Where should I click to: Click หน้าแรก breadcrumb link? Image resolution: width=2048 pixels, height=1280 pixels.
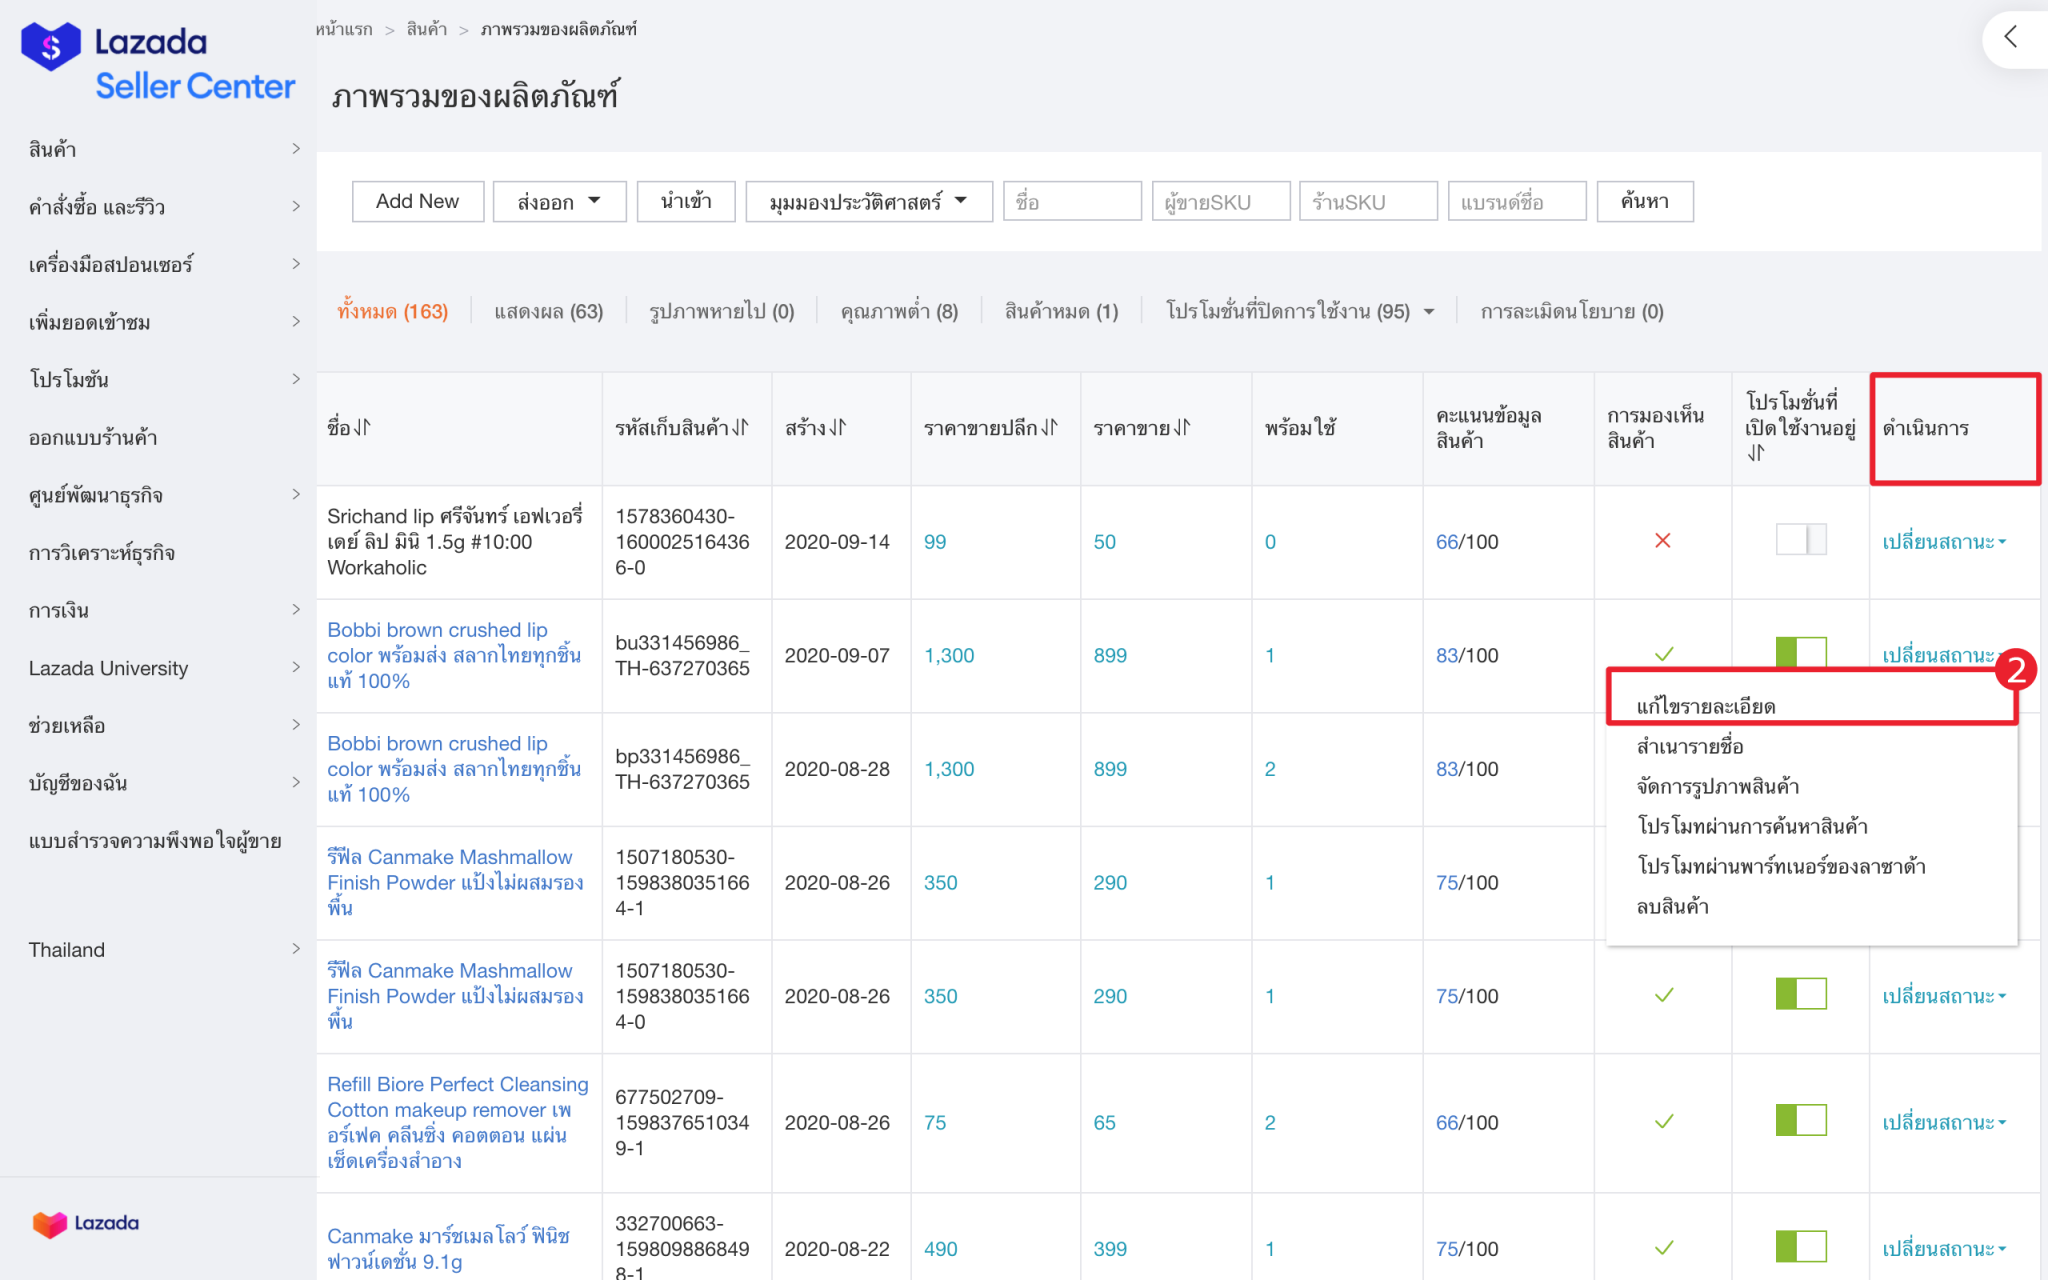[344, 29]
